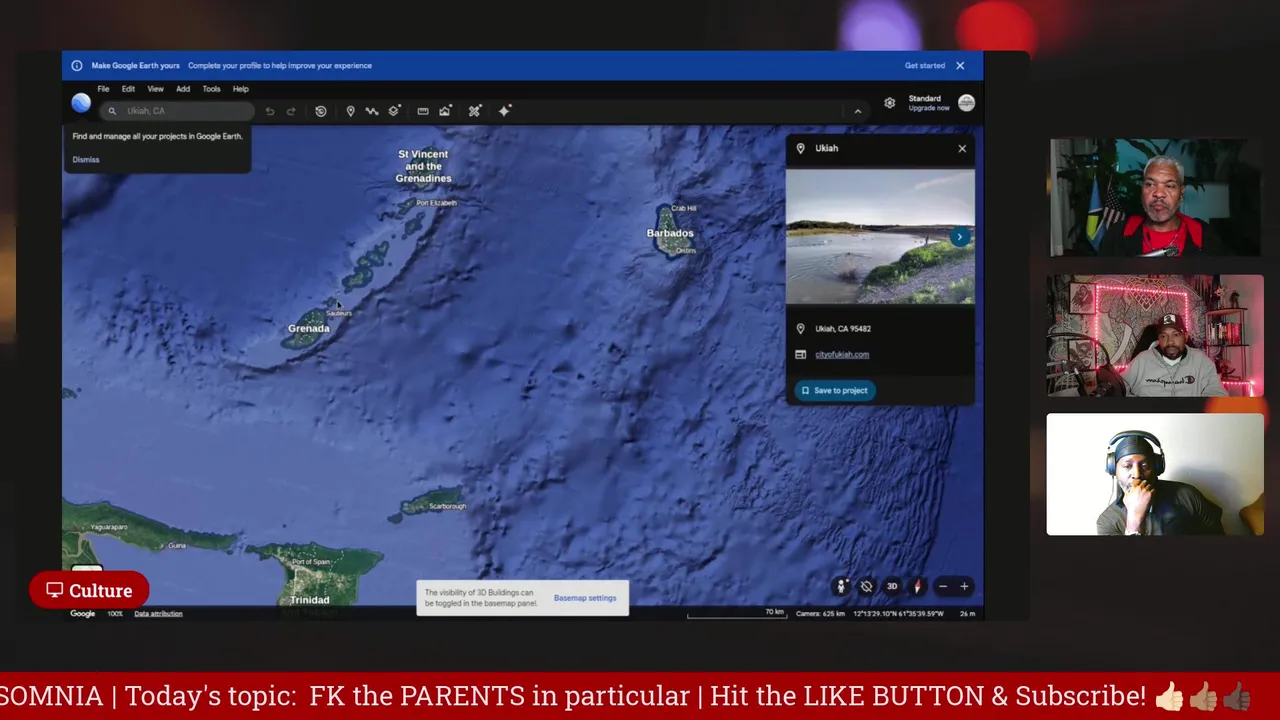The height and width of the screenshot is (720, 1280).
Task: Select the Measure distance ruler tool
Action: (423, 111)
